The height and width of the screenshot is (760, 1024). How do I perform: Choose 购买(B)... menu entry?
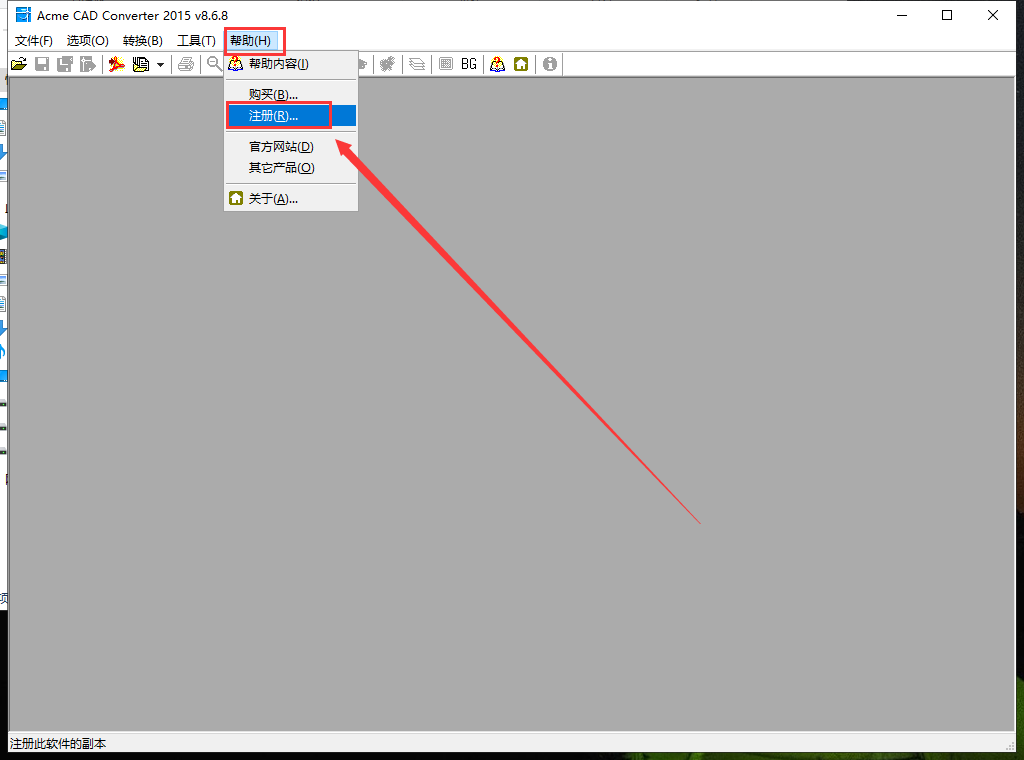tap(291, 95)
